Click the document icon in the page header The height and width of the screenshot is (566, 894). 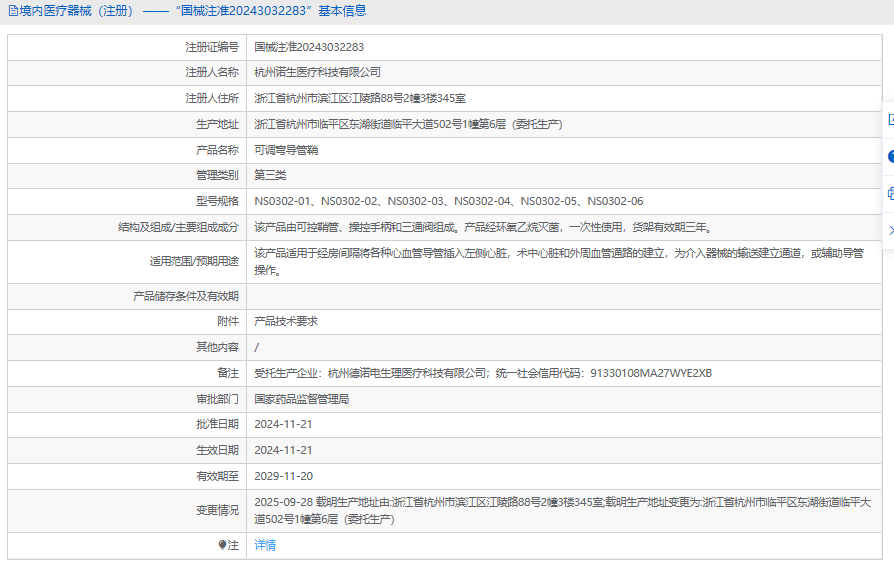(12, 11)
